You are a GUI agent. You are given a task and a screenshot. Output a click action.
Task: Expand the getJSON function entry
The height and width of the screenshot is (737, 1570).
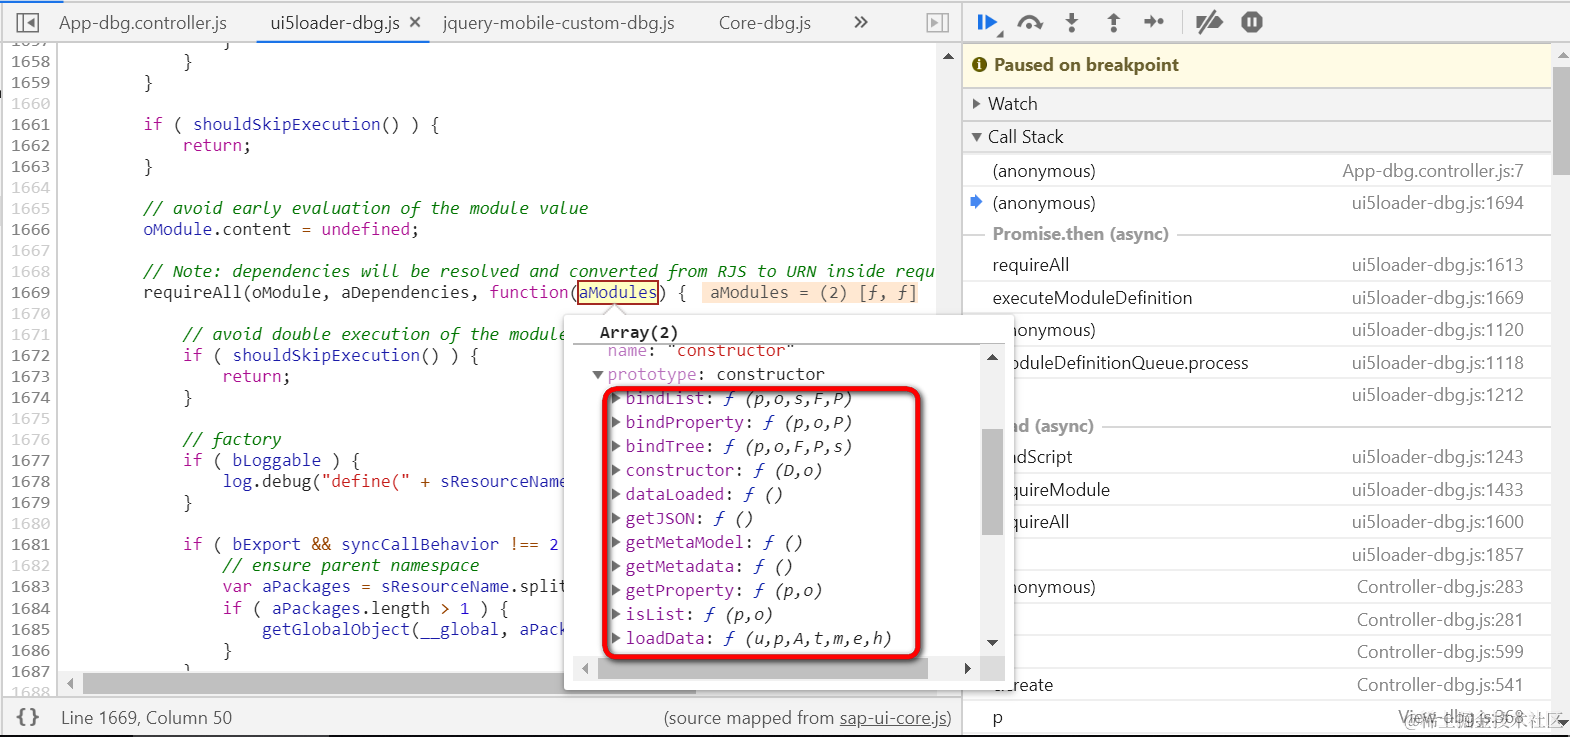point(616,518)
